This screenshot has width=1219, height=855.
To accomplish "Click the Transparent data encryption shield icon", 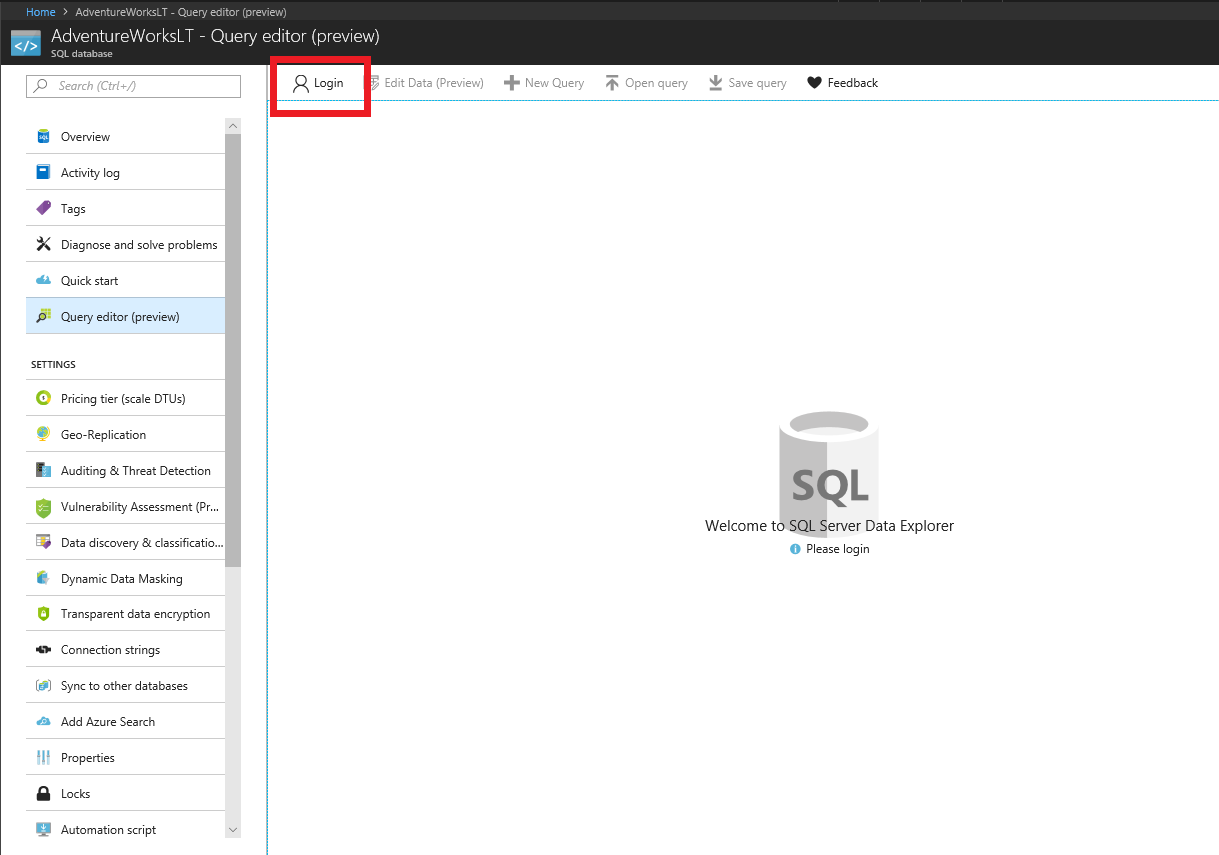I will (43, 614).
